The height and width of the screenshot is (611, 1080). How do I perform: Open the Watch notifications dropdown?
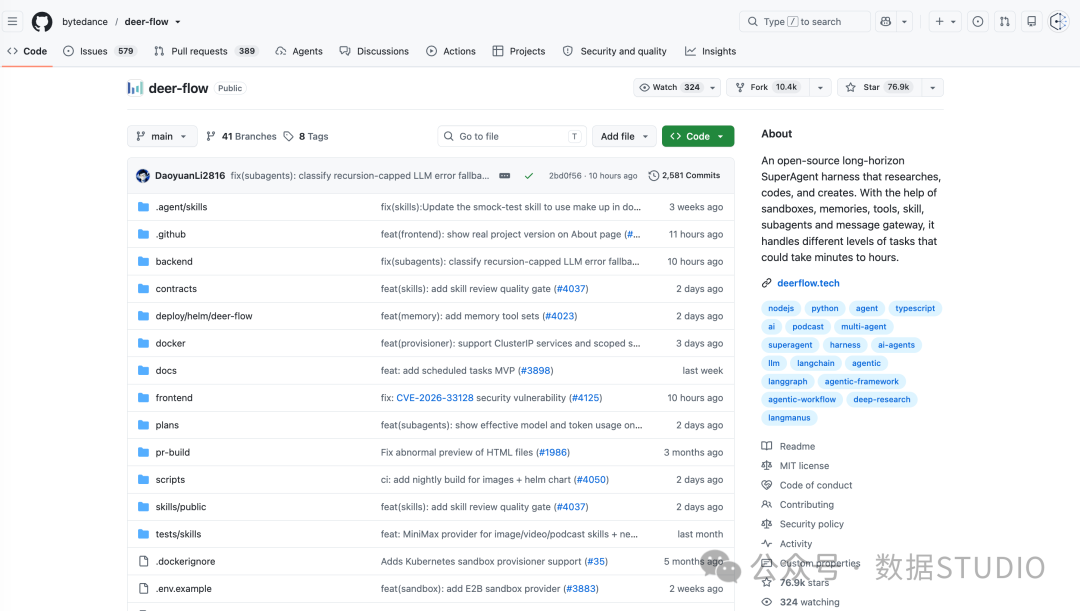(x=677, y=87)
